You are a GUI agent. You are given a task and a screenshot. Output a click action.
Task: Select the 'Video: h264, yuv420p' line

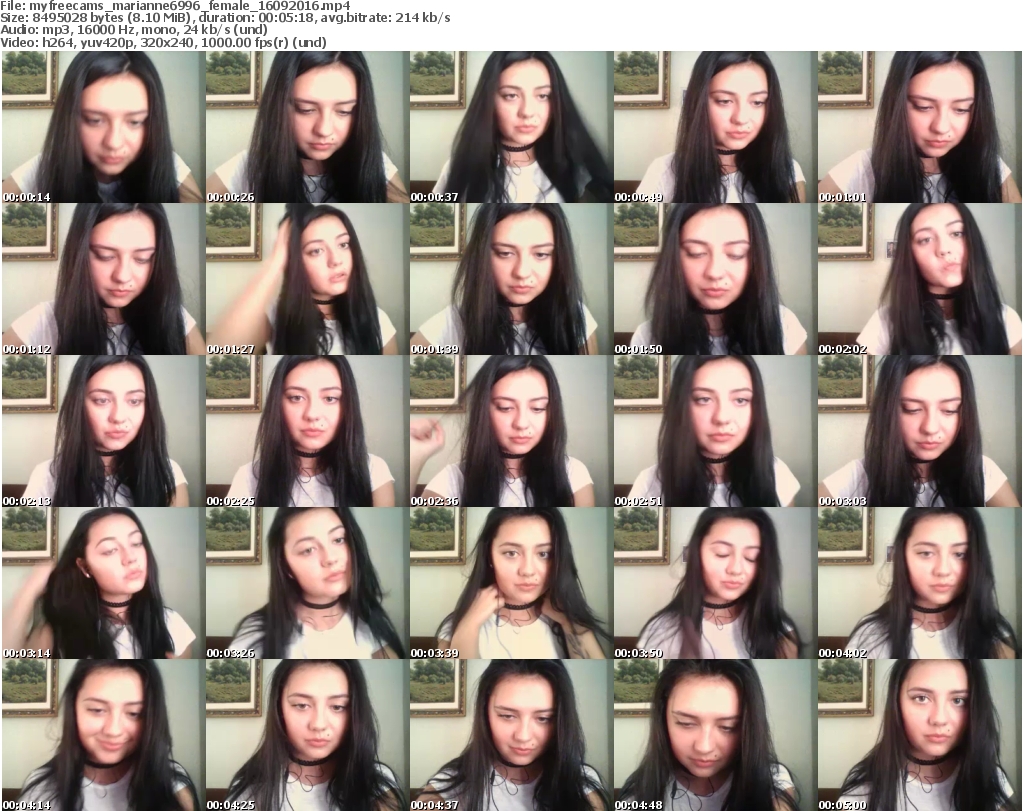[163, 42]
